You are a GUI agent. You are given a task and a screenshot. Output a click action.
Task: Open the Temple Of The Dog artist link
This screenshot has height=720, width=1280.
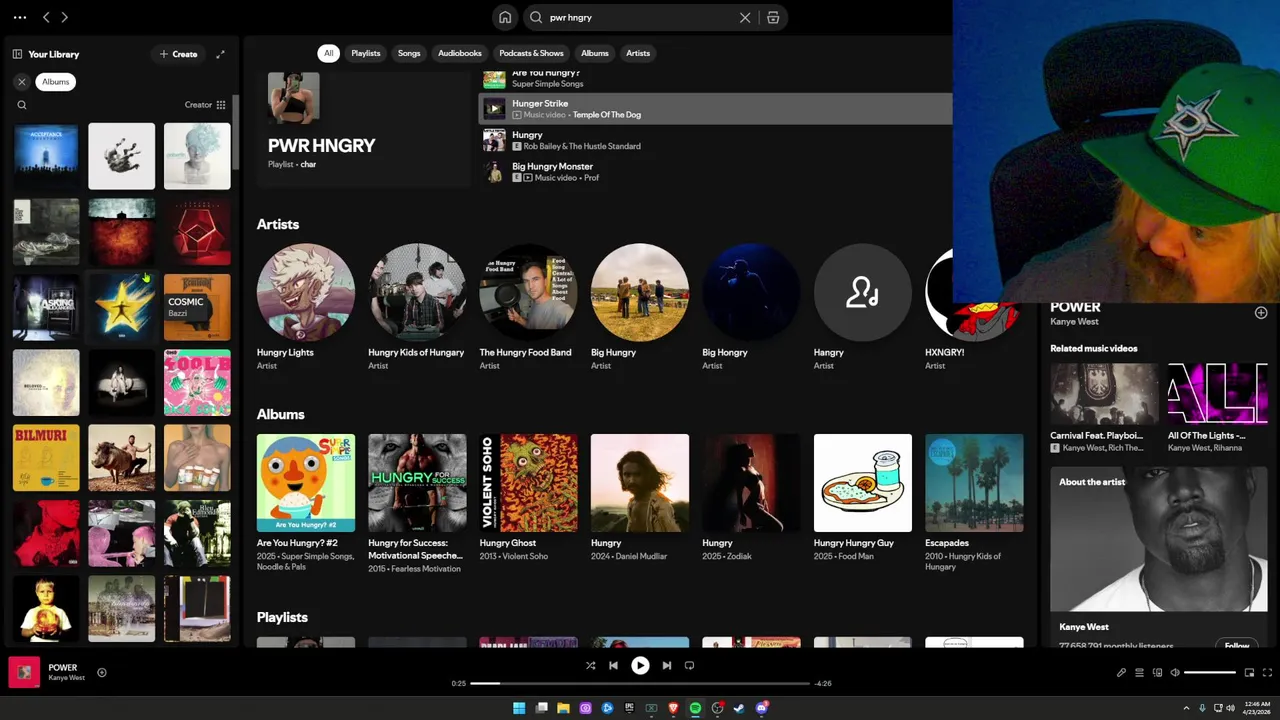click(x=607, y=115)
